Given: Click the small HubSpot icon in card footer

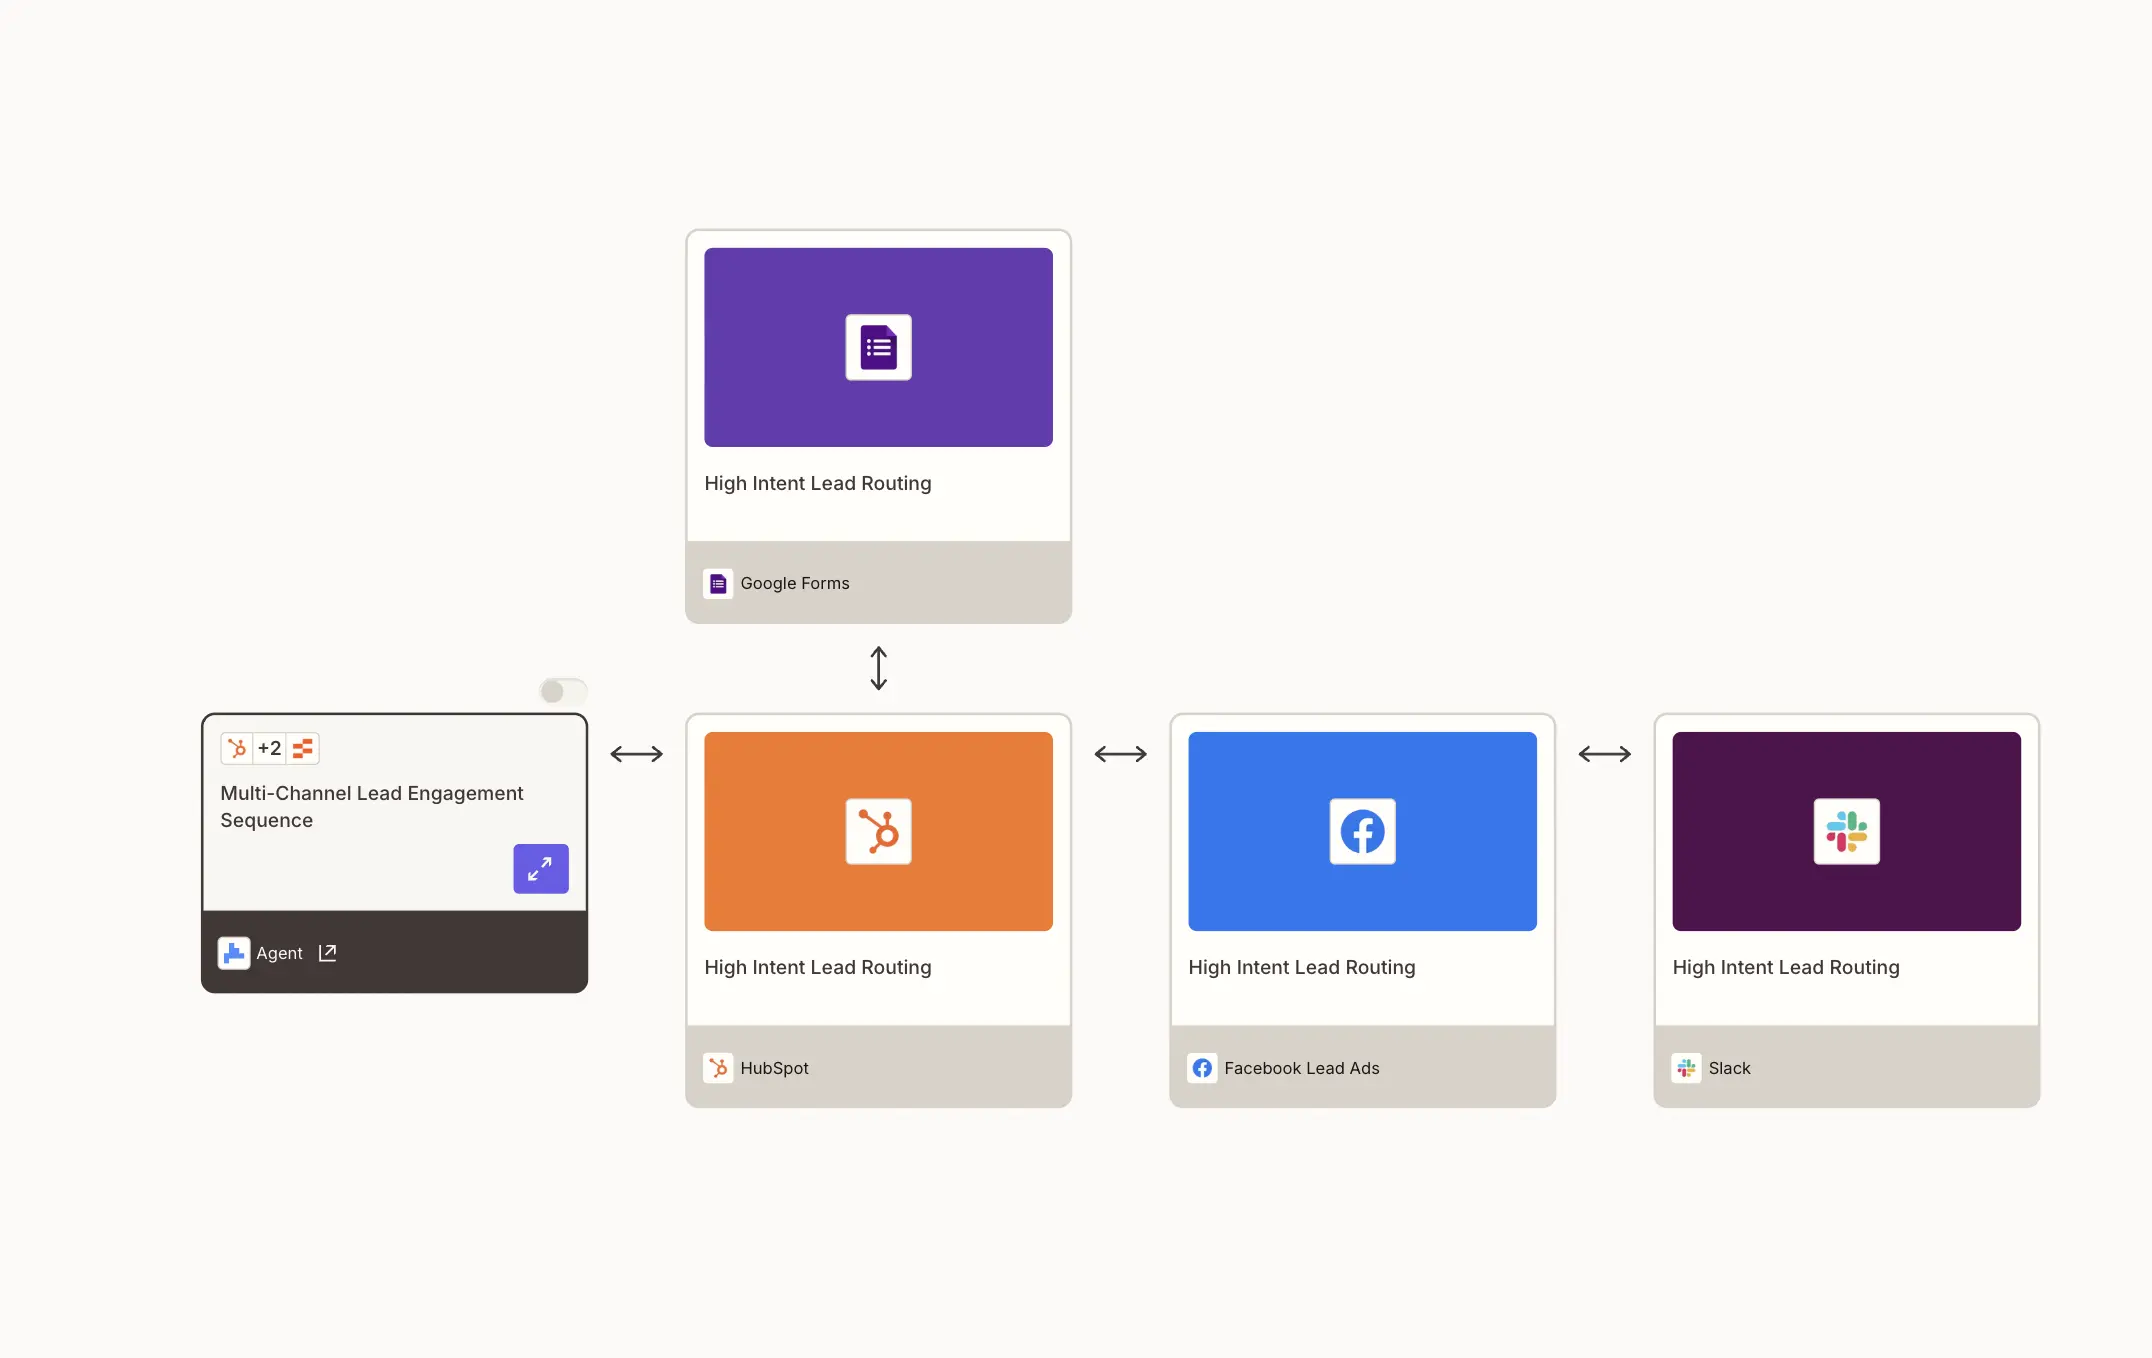Looking at the screenshot, I should (718, 1068).
